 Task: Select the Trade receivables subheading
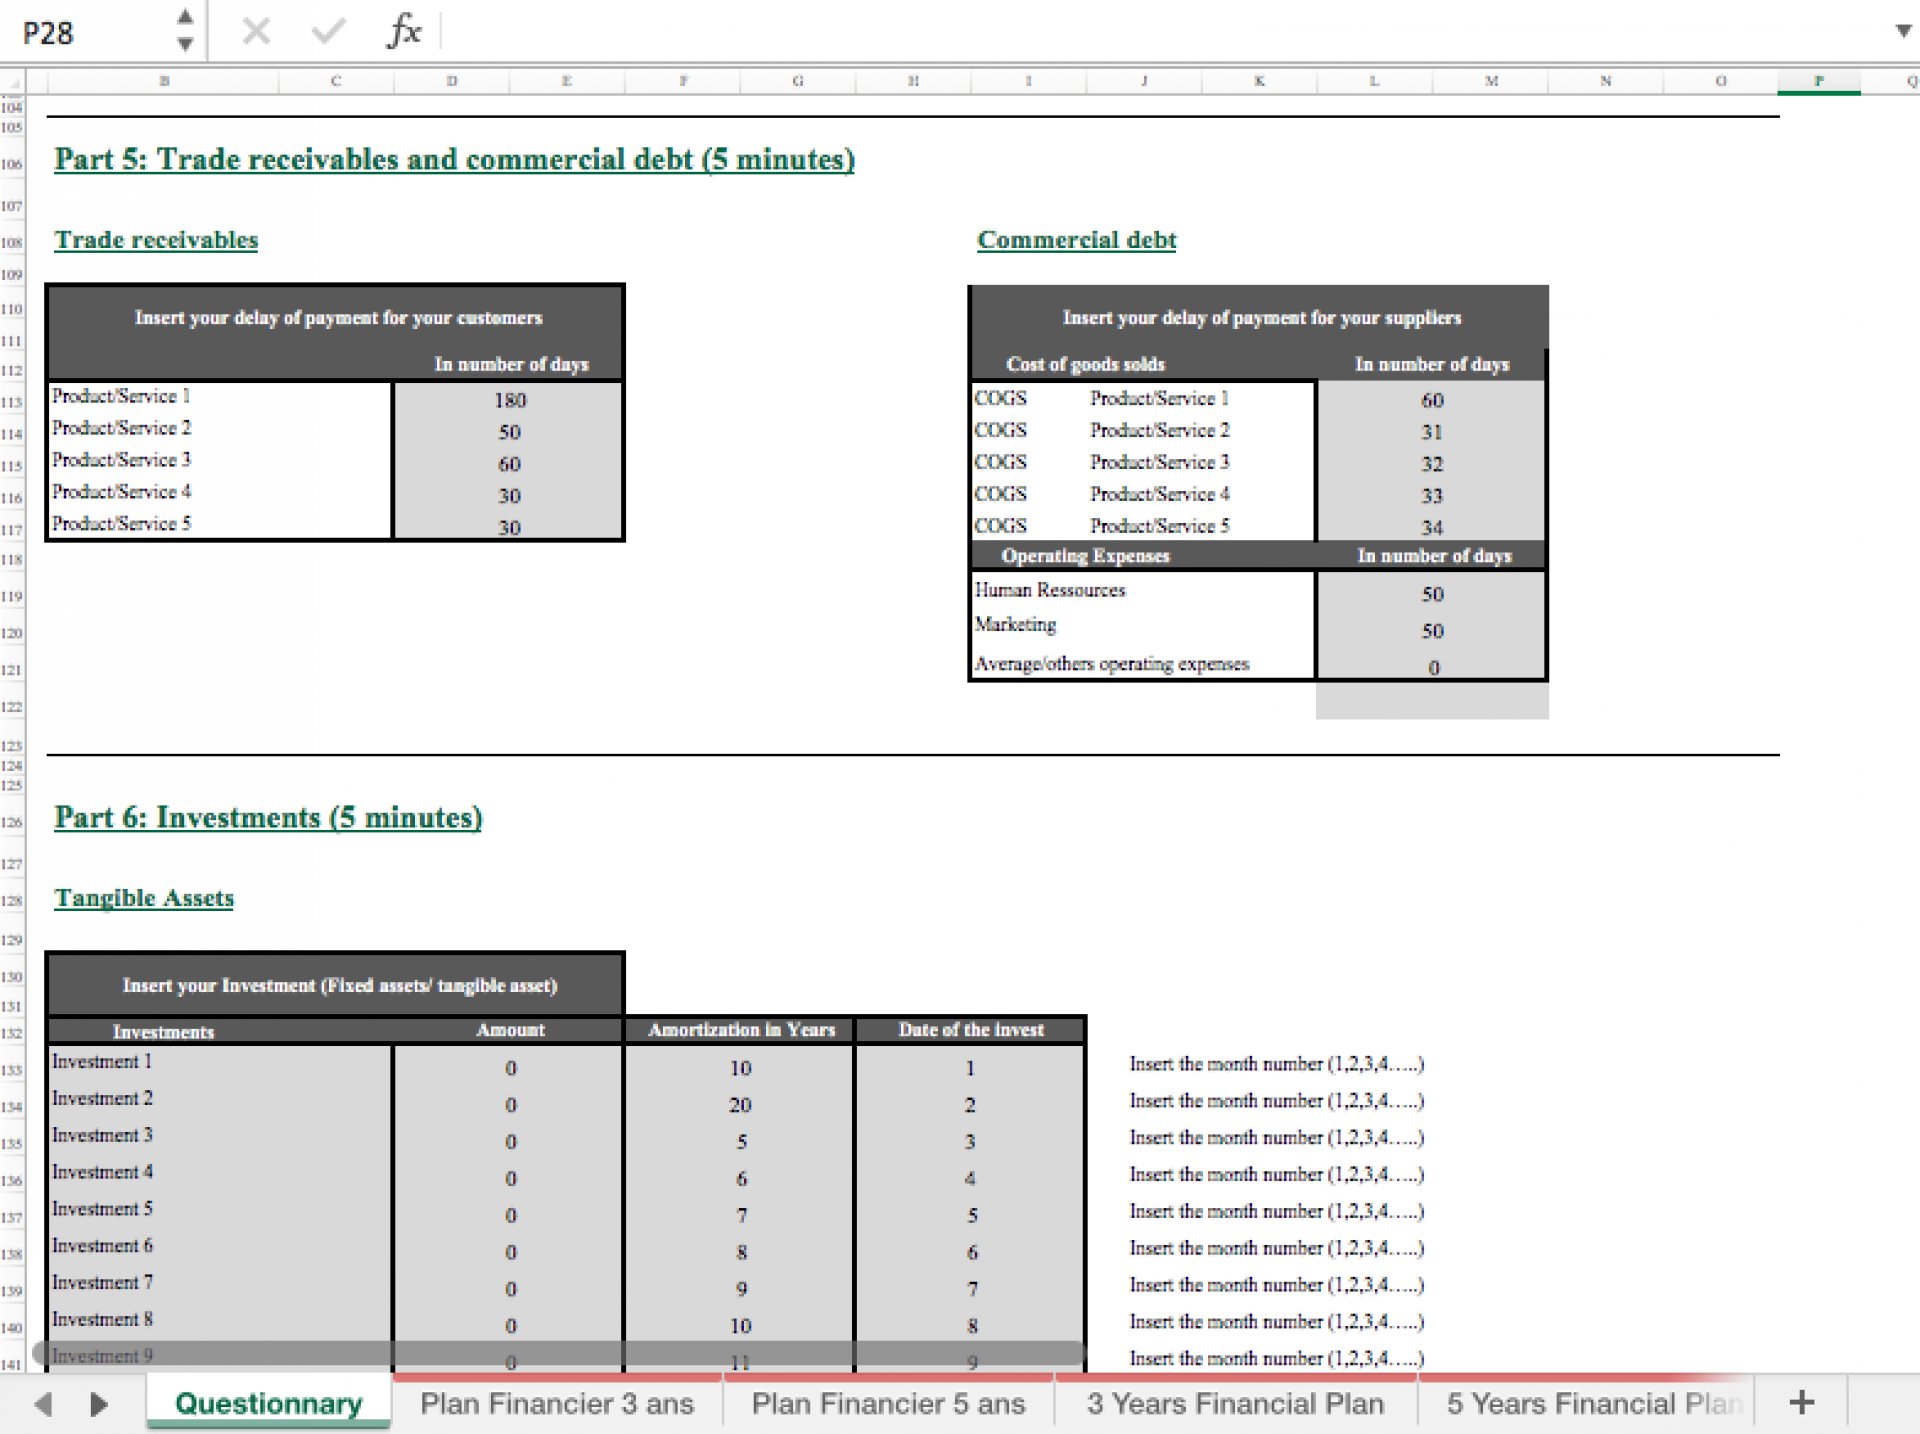point(156,240)
